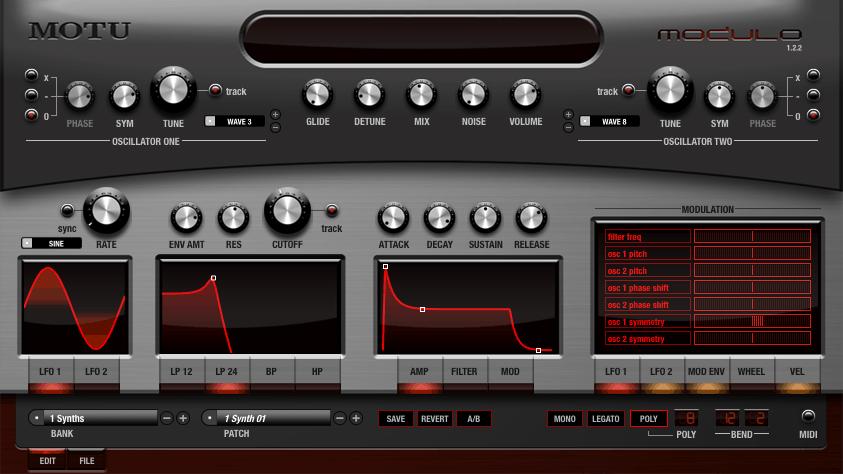Viewport: 843px width, 474px height.
Task: Toggle the LFO sync button
Action: pos(67,210)
